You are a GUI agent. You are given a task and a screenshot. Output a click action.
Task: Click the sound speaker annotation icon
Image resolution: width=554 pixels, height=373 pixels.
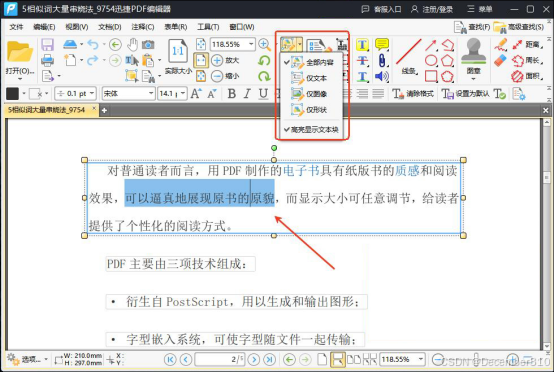click(382, 76)
